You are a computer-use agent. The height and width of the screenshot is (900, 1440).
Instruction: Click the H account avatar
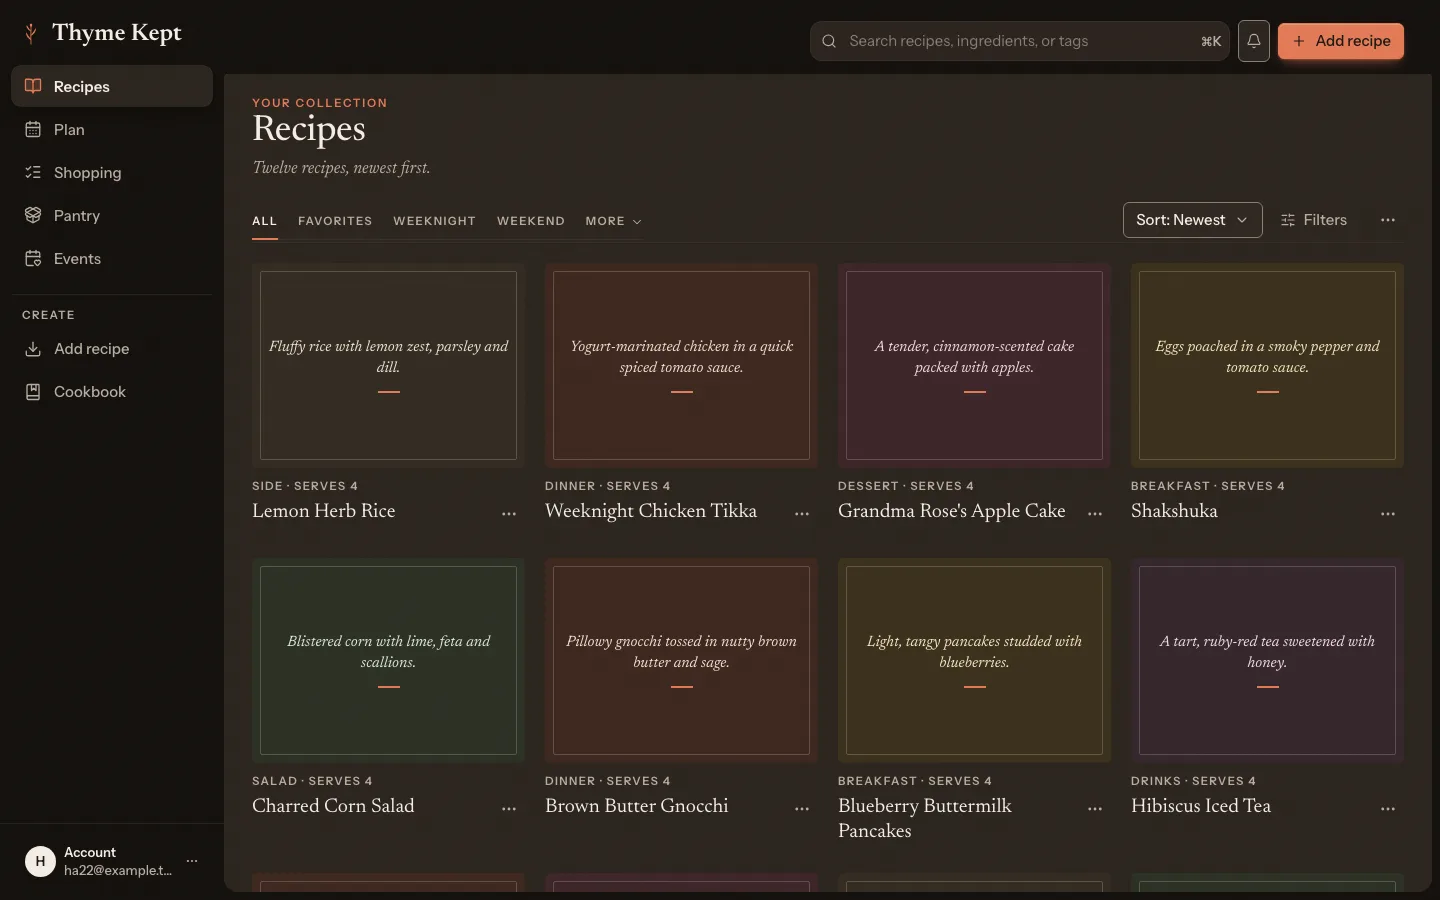point(40,861)
